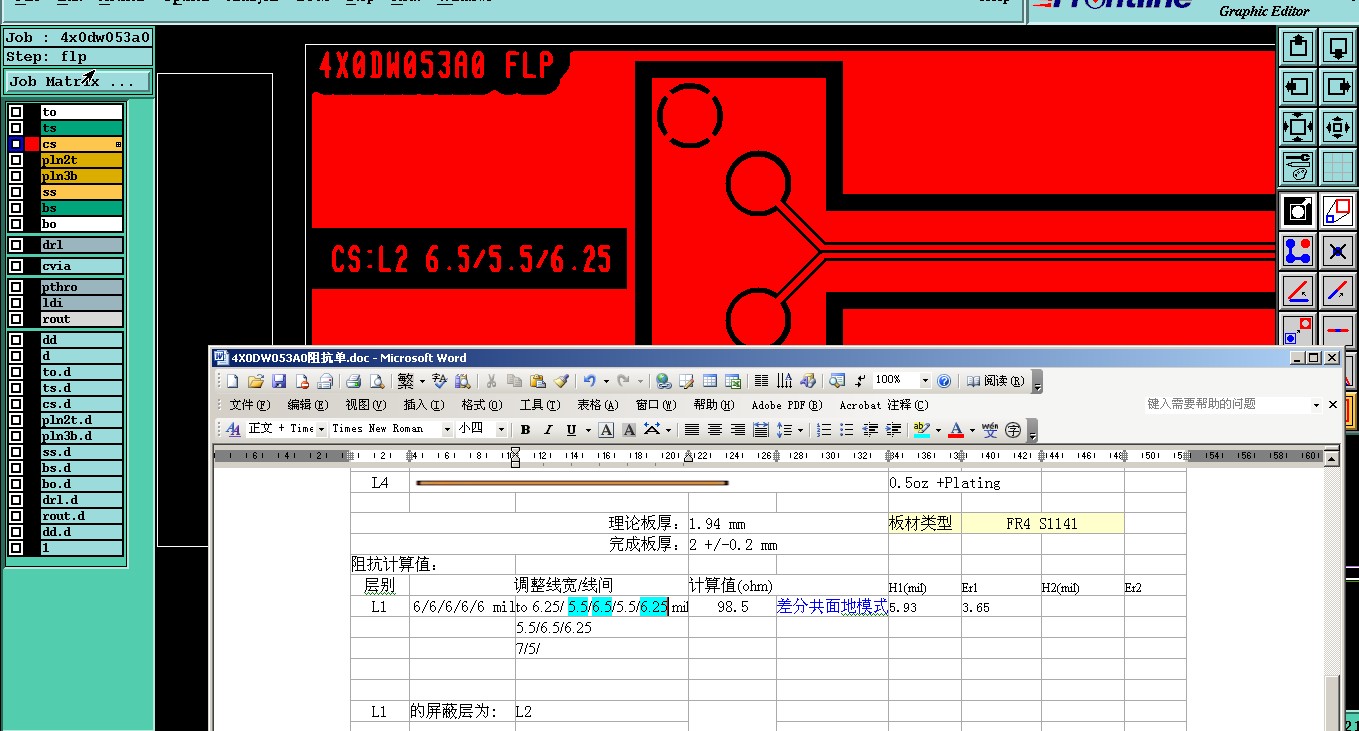Toggle the checkbox for layer bs
The image size is (1359, 731).
(x=16, y=208)
